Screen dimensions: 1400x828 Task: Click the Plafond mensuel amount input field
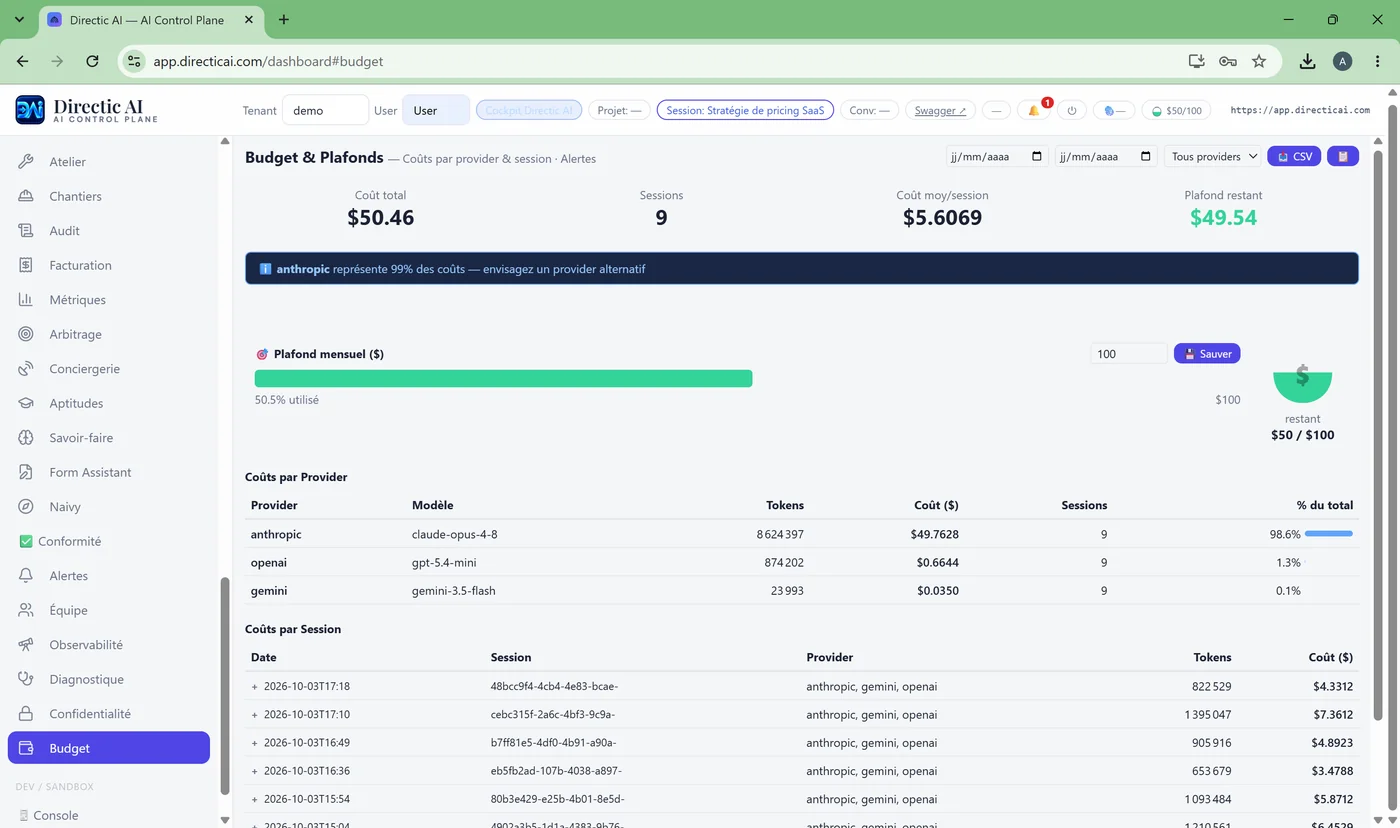(1128, 353)
